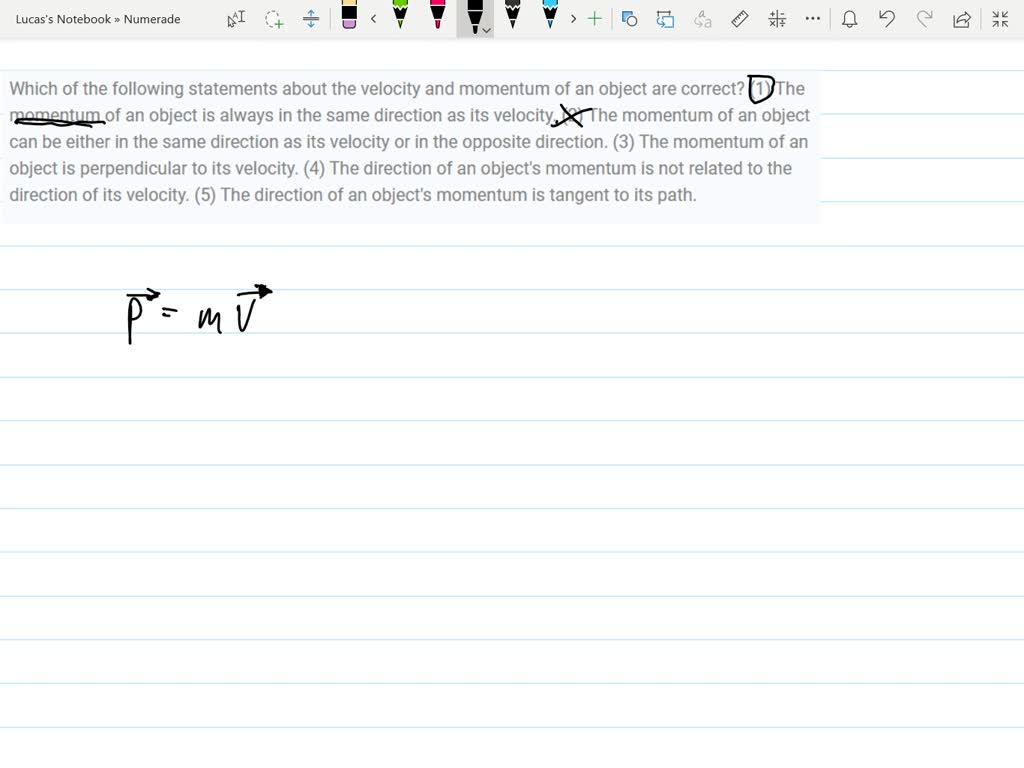Select the blue pen

click(x=551, y=18)
